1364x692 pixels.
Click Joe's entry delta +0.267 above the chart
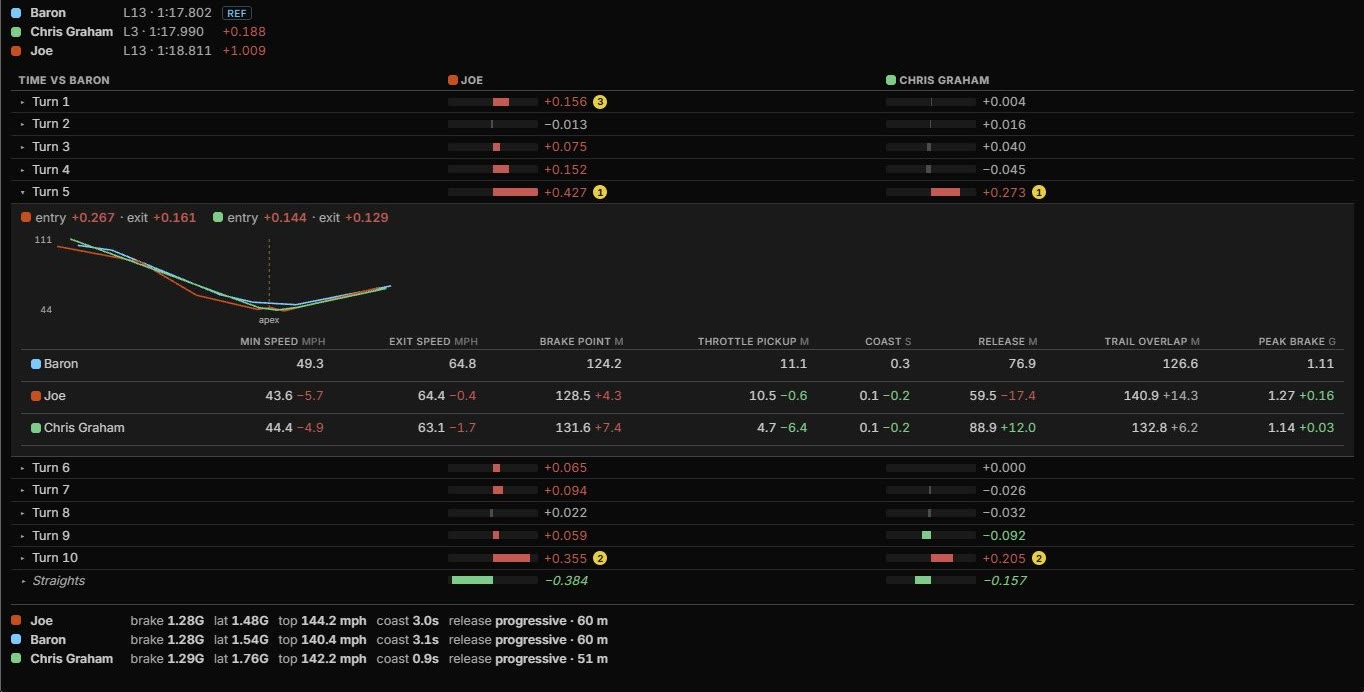coord(93,218)
